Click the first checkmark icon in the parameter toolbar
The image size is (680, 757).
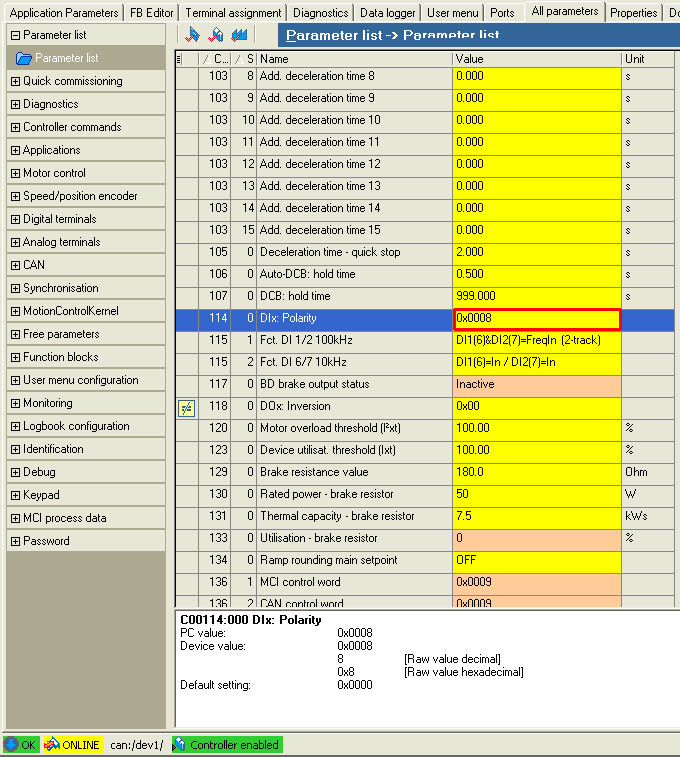point(193,35)
